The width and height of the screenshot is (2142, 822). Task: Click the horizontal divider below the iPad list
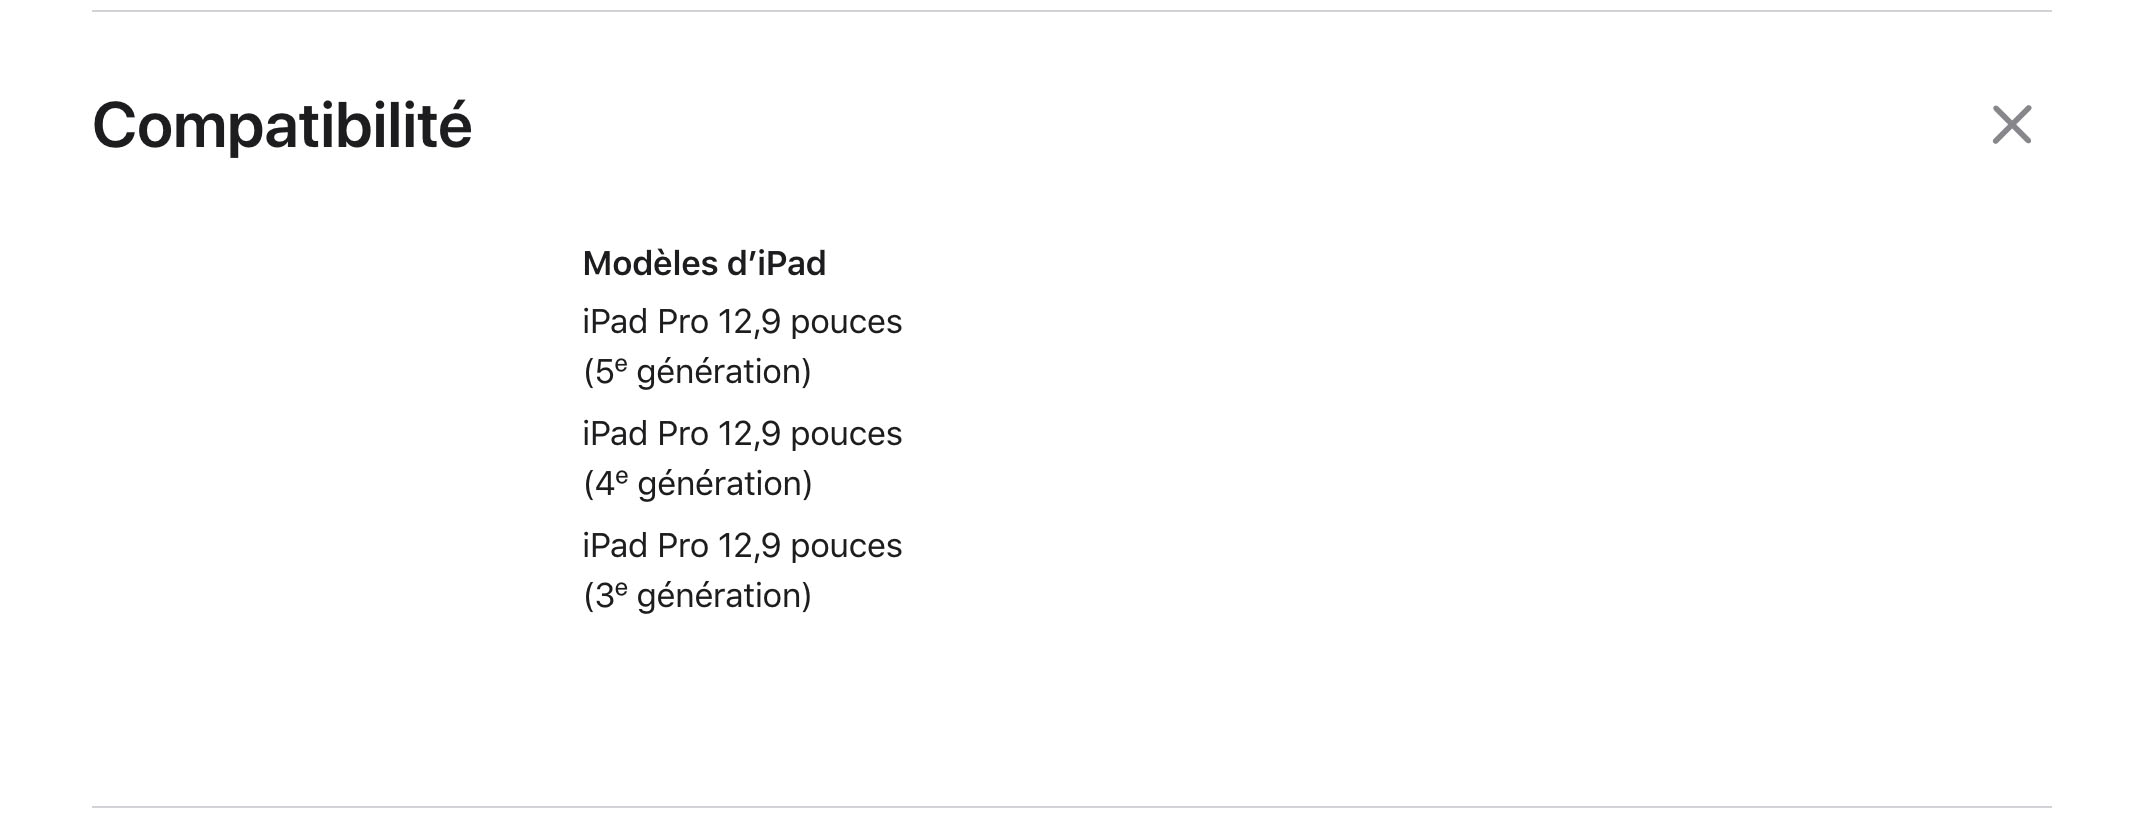coord(1072,807)
